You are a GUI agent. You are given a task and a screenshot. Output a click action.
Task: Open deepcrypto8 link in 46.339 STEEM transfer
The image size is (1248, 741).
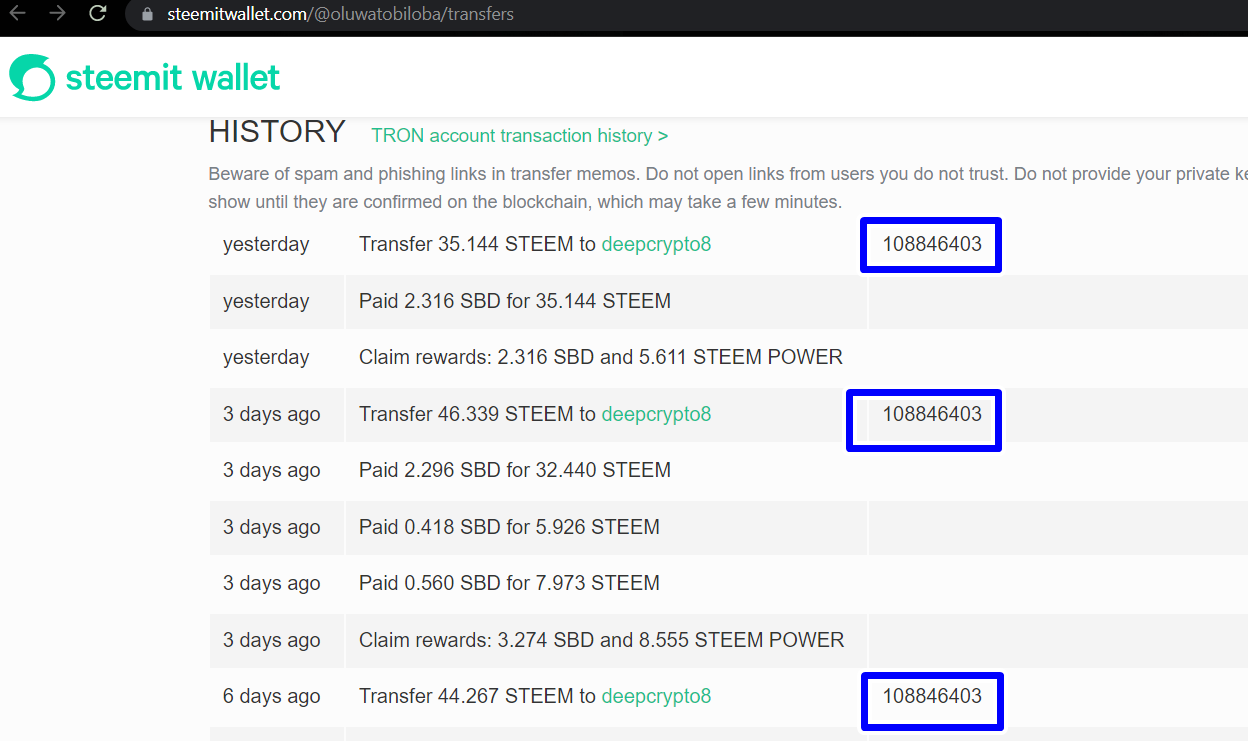[656, 414]
